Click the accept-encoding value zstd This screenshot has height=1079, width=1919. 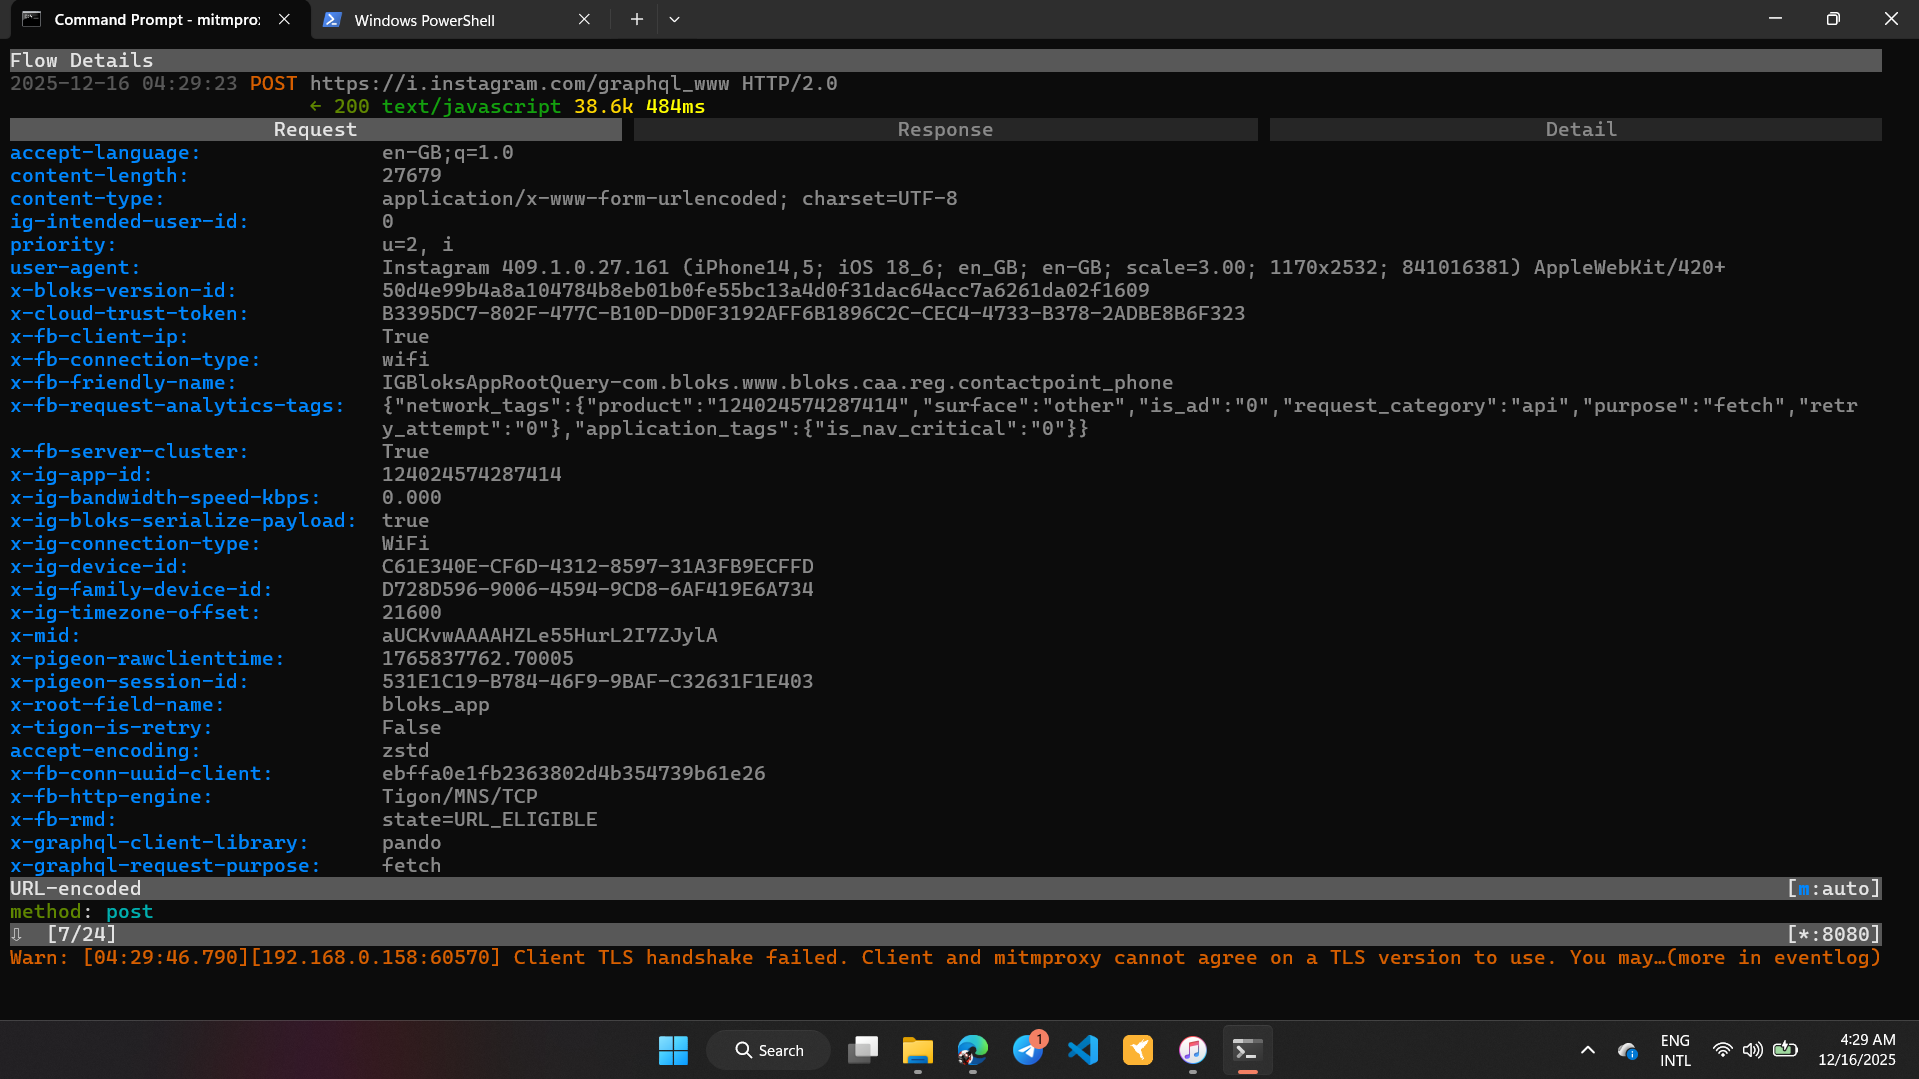406,751
